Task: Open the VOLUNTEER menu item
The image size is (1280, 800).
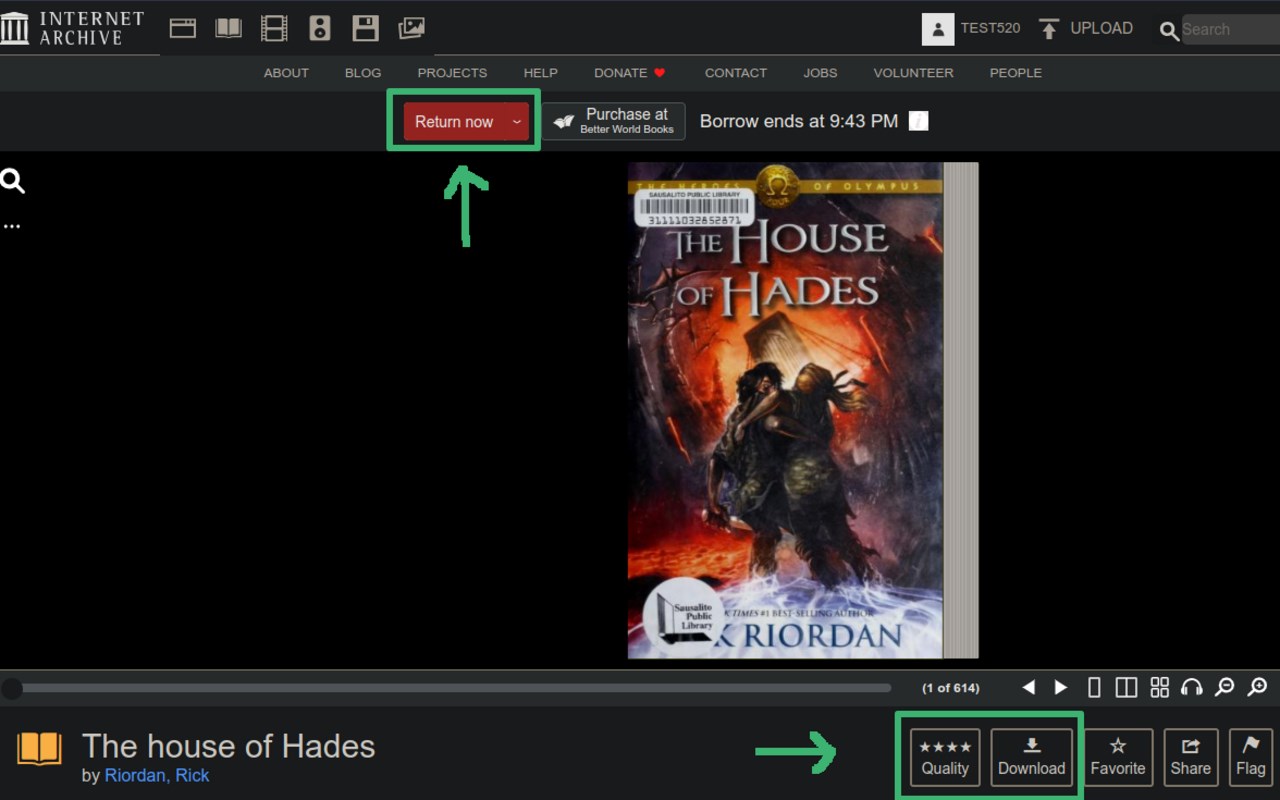Action: [913, 73]
